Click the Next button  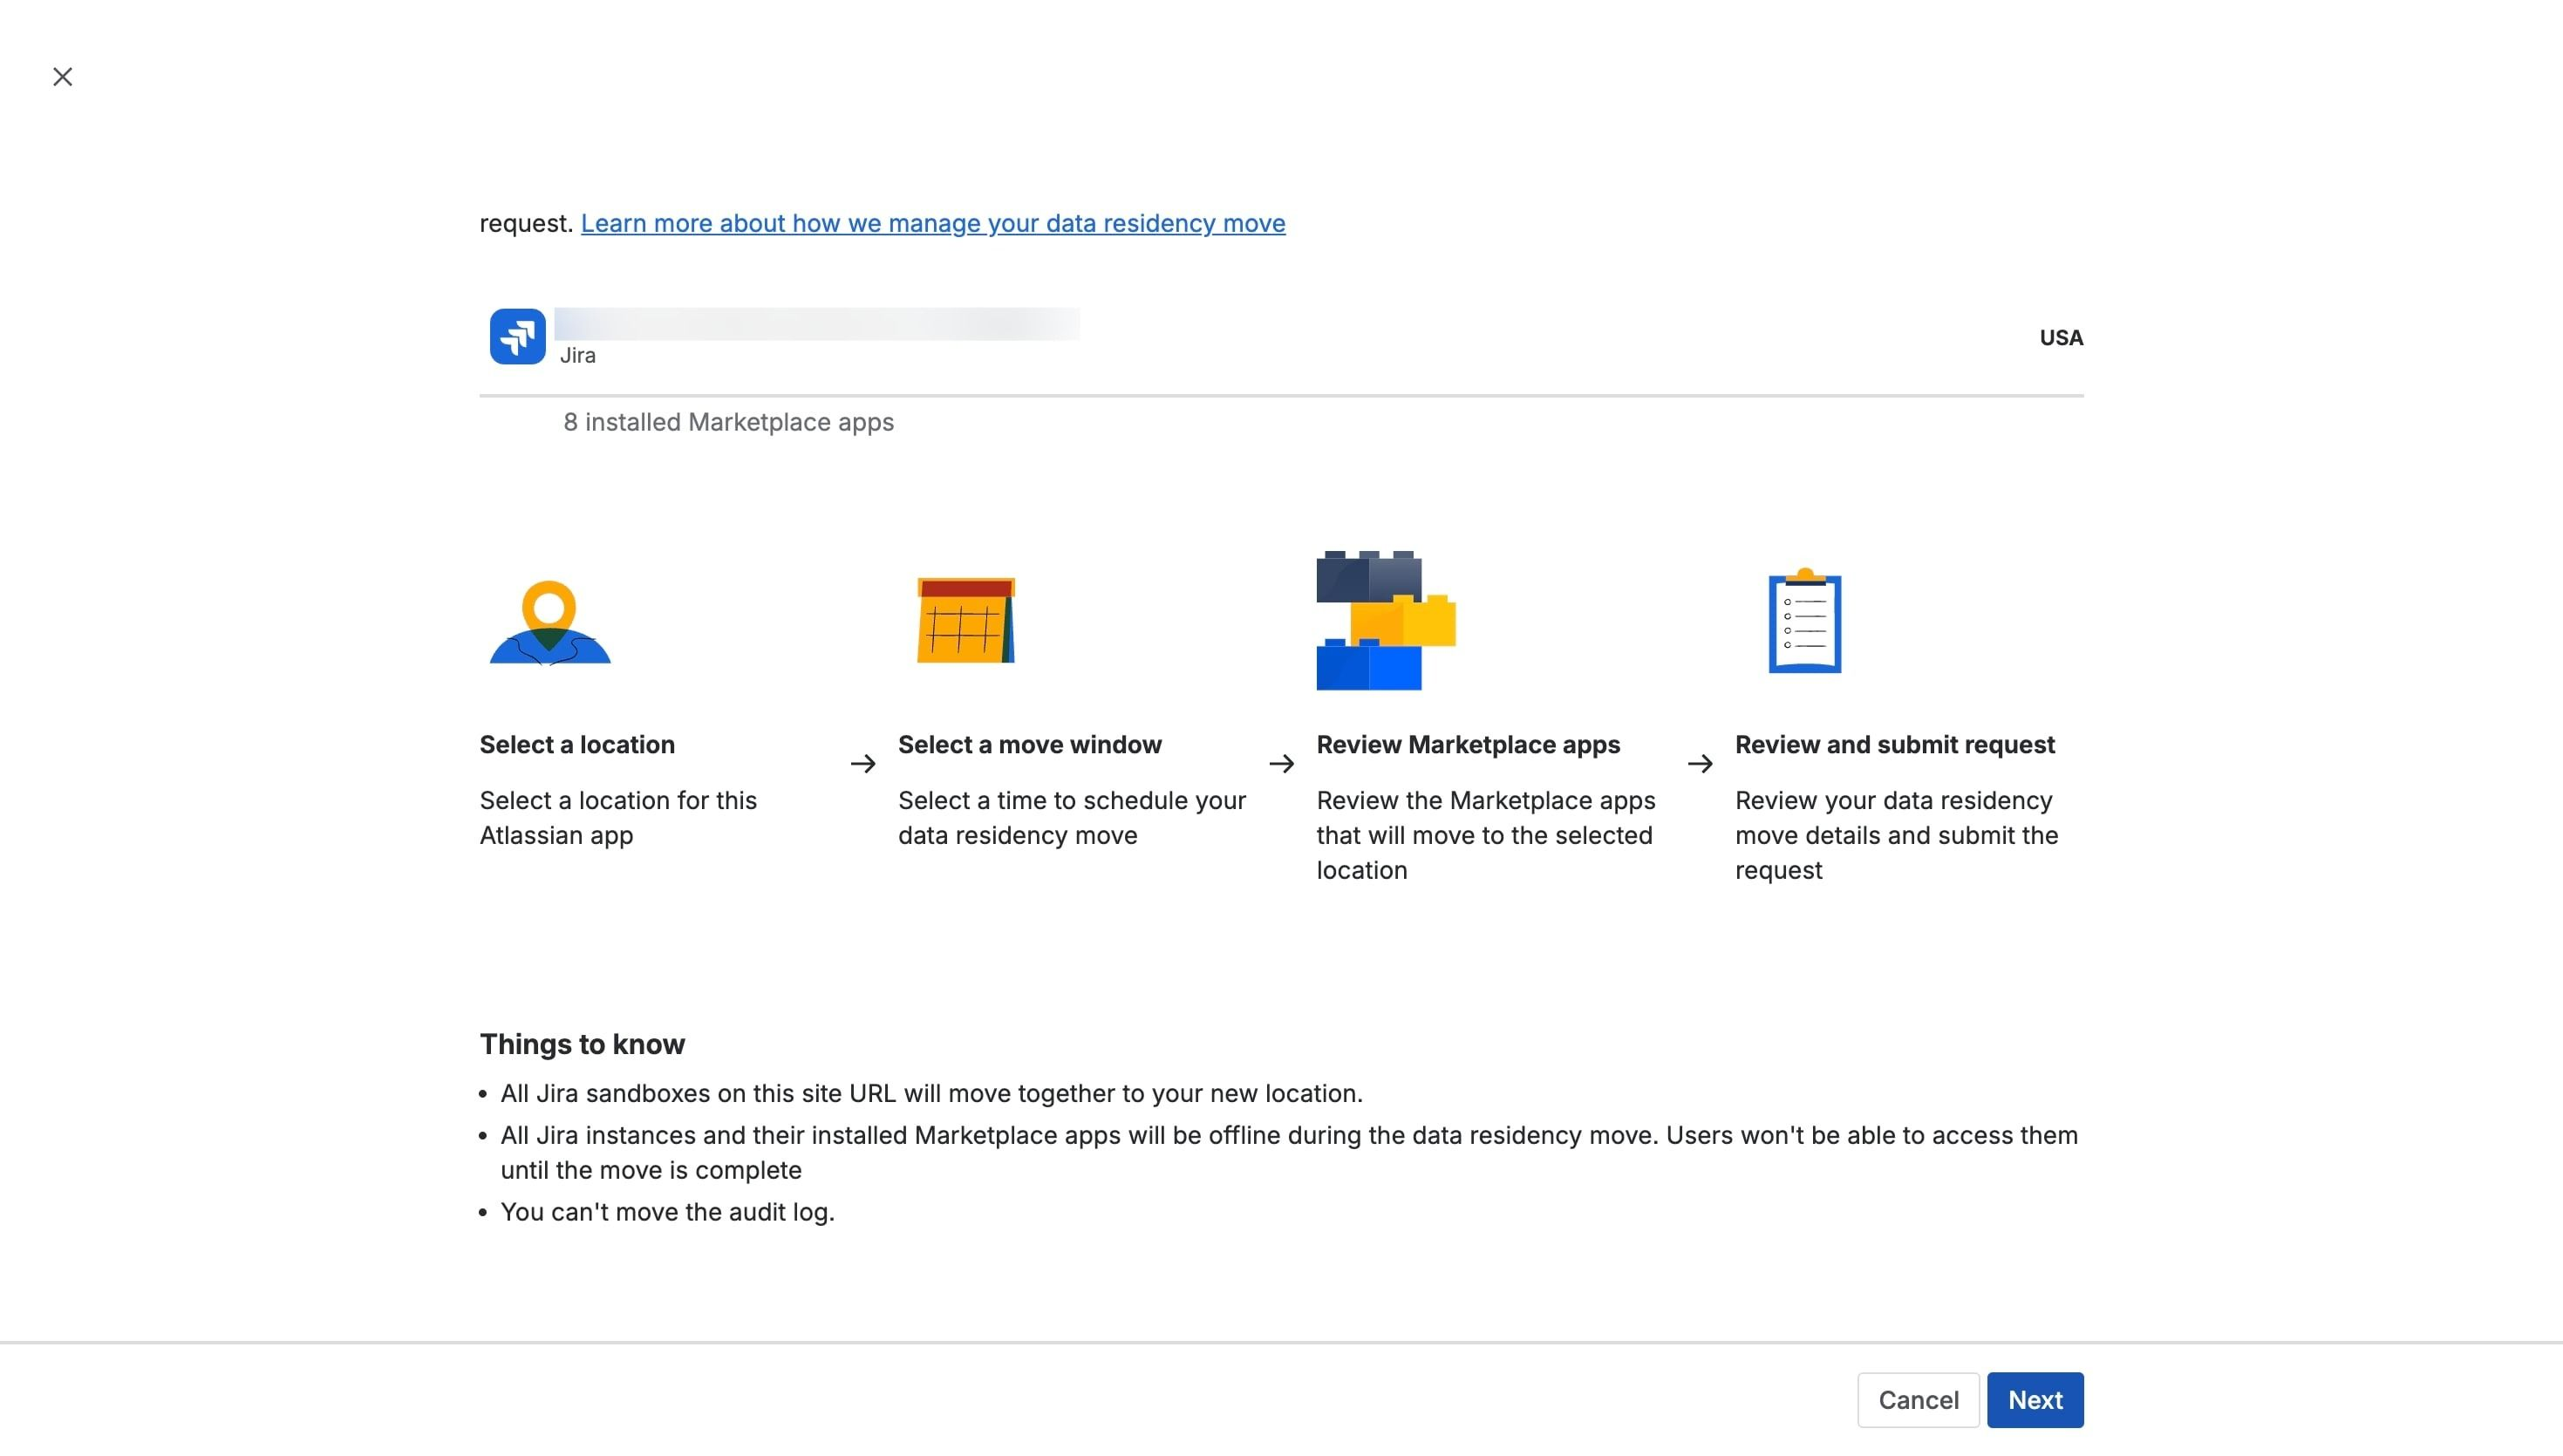pos(2035,1400)
